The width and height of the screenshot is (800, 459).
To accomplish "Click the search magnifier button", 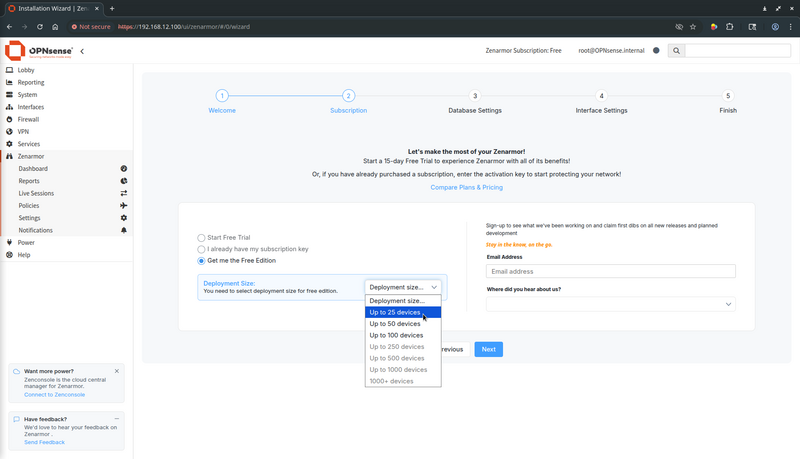I will [676, 50].
